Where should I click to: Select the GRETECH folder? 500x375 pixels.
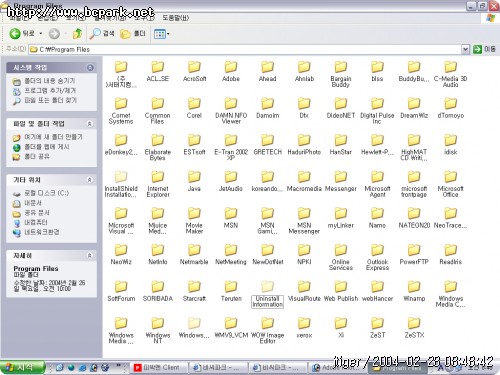pyautogui.click(x=267, y=145)
